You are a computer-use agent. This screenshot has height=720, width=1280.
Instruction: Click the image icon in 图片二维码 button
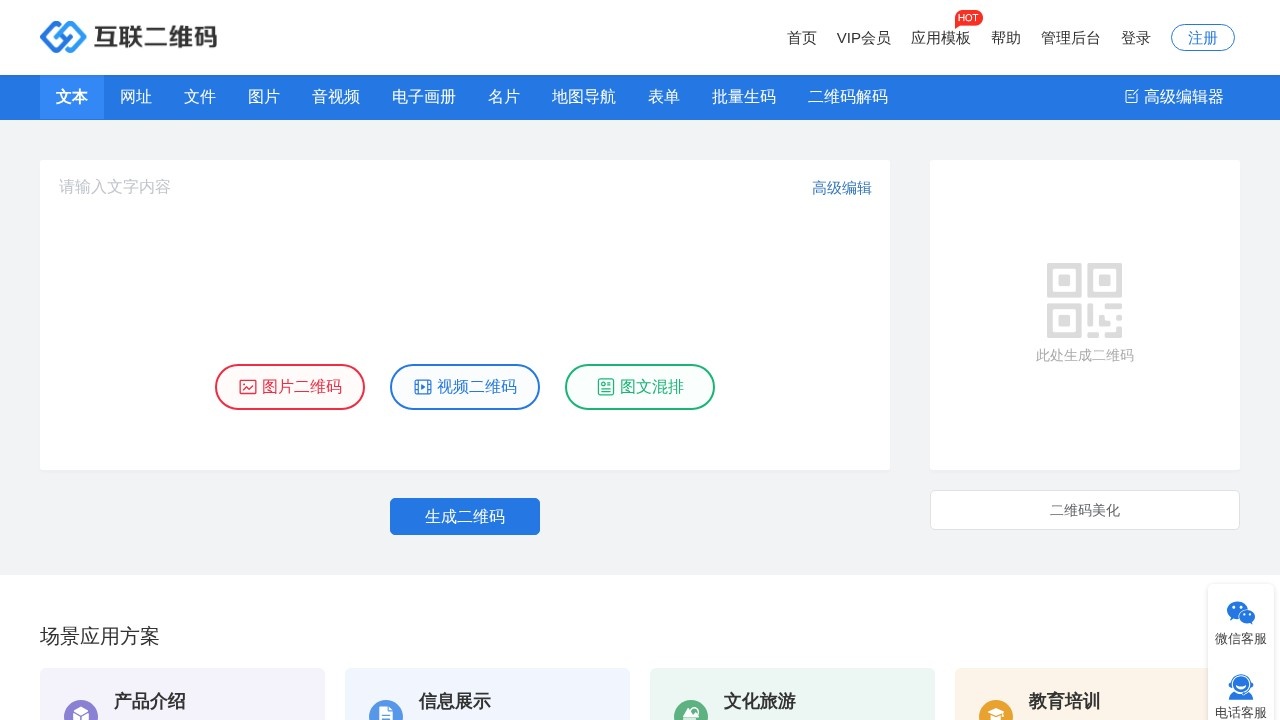click(248, 387)
